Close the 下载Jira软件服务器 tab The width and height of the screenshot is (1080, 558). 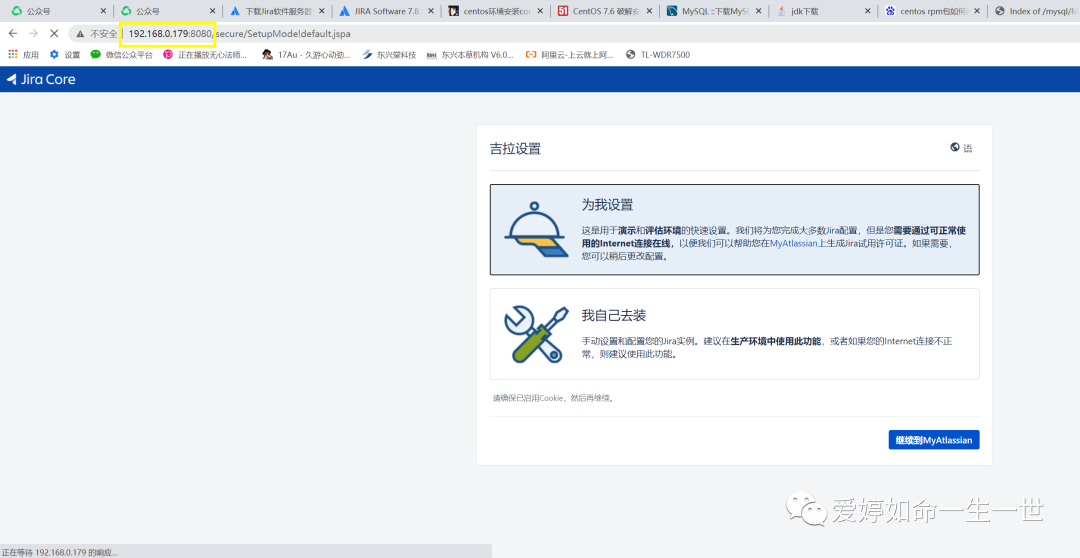click(322, 11)
